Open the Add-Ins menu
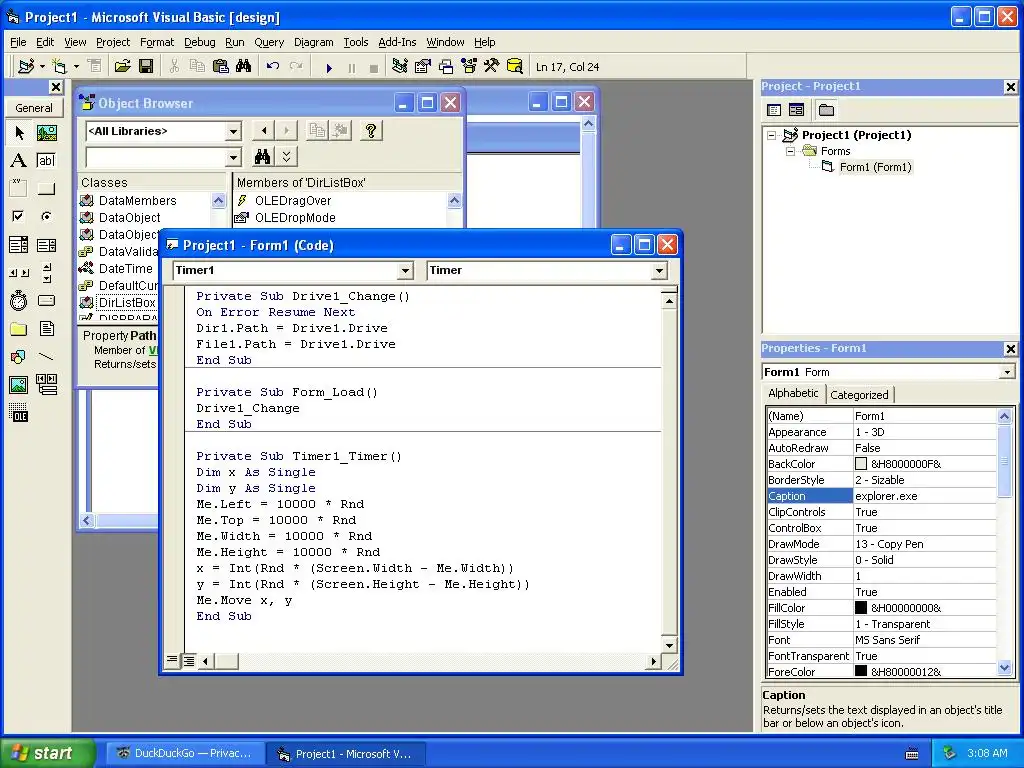The width and height of the screenshot is (1024, 768). tap(397, 42)
